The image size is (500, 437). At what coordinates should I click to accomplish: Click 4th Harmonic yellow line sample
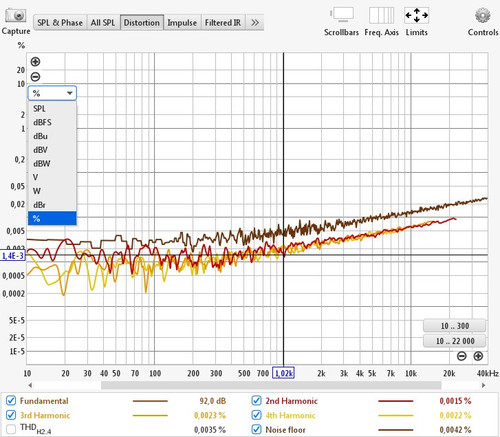click(396, 416)
